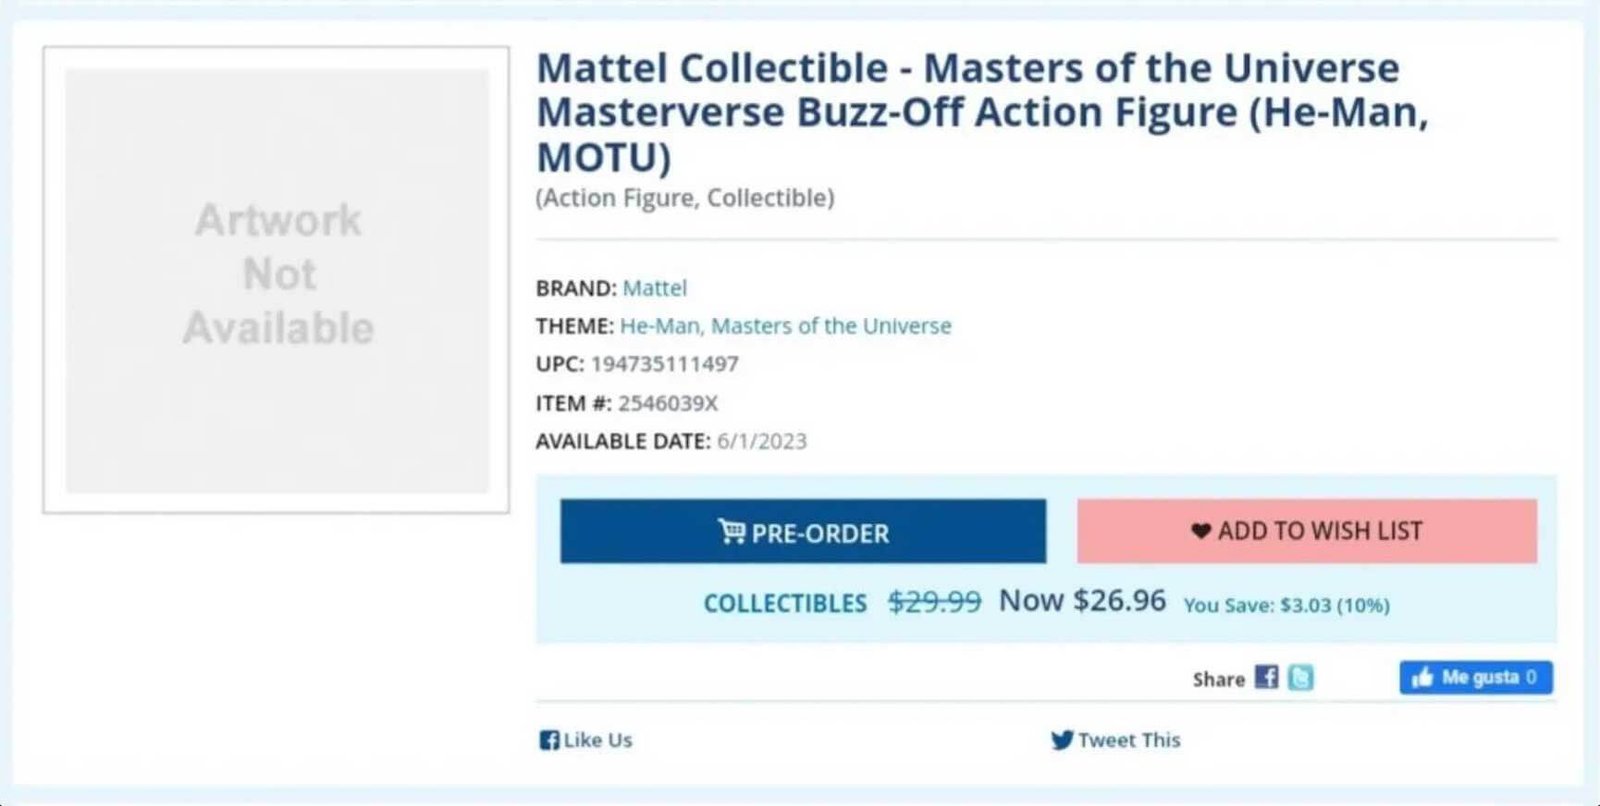This screenshot has width=1600, height=806.
Task: Click the Twitter share icon beside Share
Action: click(1300, 678)
